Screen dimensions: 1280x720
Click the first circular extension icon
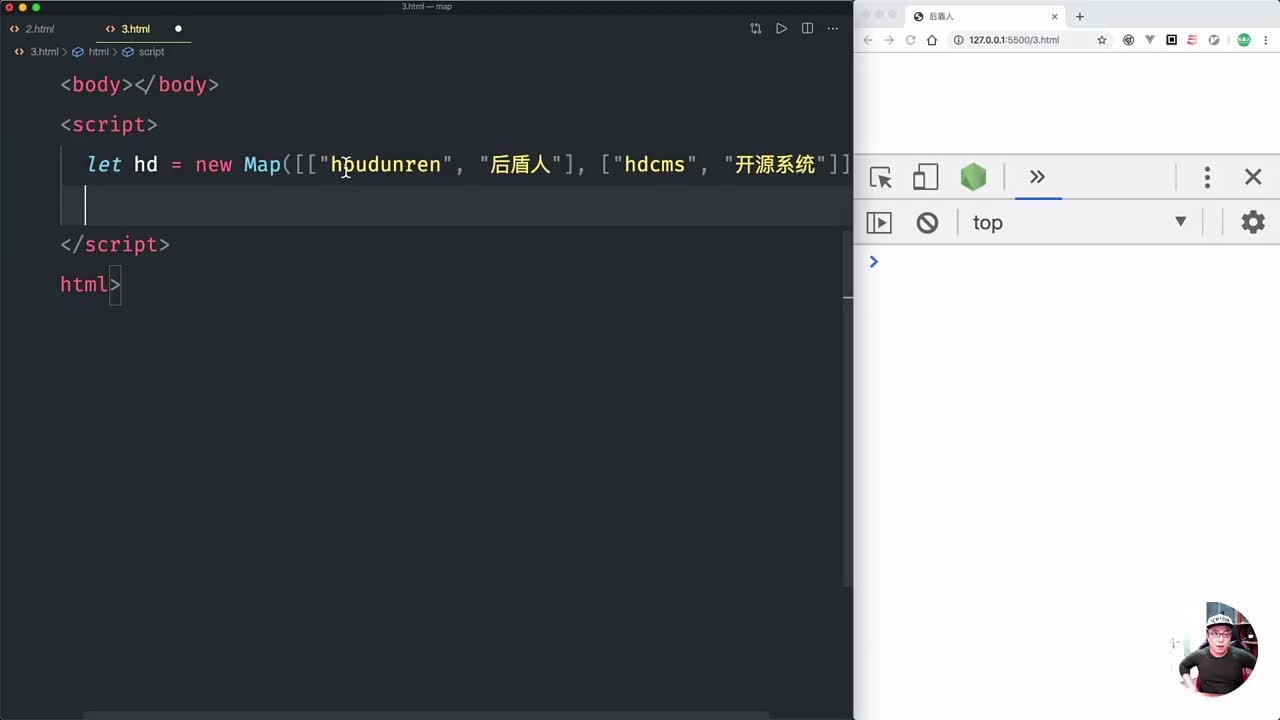click(x=1129, y=40)
